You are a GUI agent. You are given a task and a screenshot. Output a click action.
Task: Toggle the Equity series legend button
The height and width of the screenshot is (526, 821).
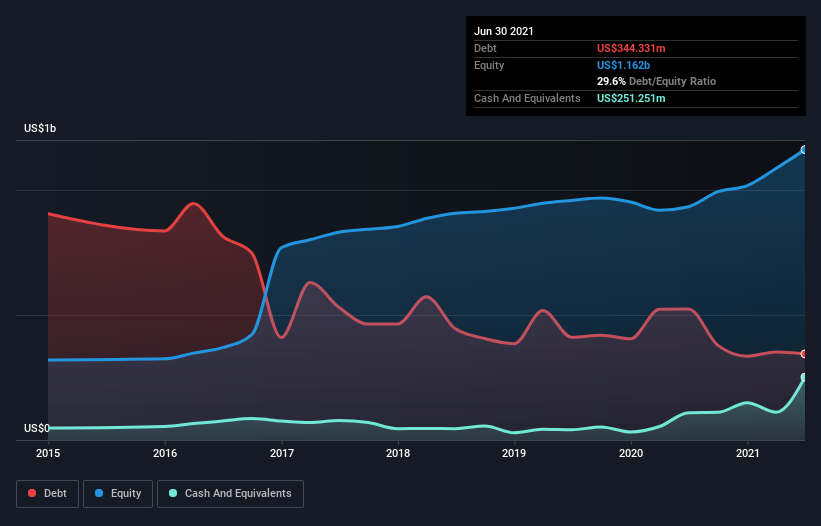[118, 494]
